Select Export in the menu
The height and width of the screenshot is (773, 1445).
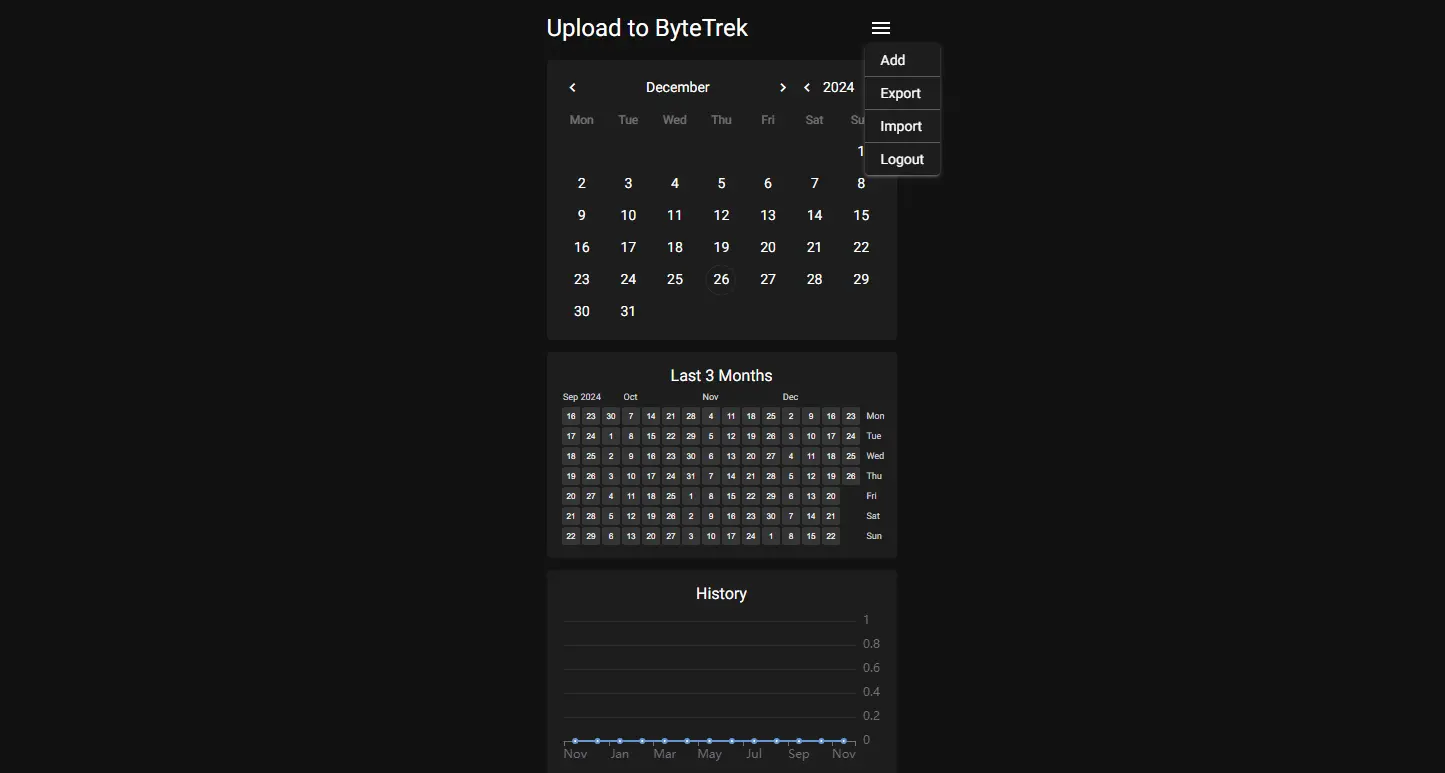(901, 93)
